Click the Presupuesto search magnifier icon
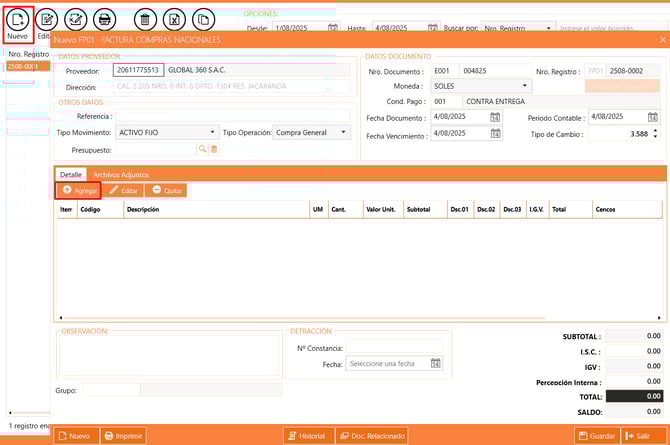 point(202,149)
